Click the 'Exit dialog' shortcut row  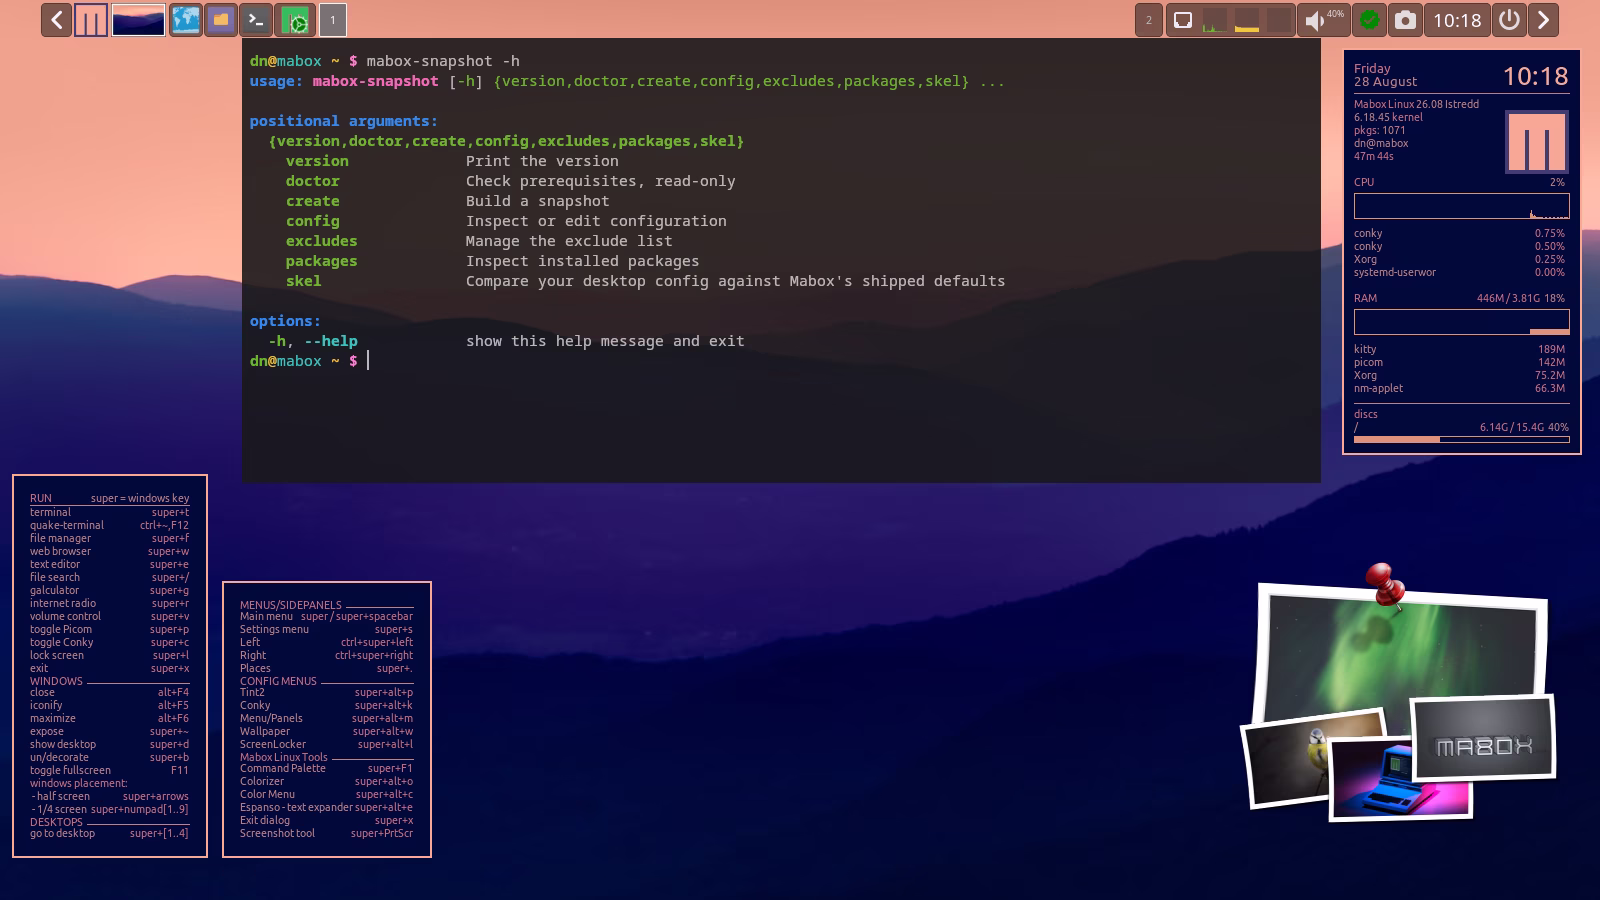326,820
